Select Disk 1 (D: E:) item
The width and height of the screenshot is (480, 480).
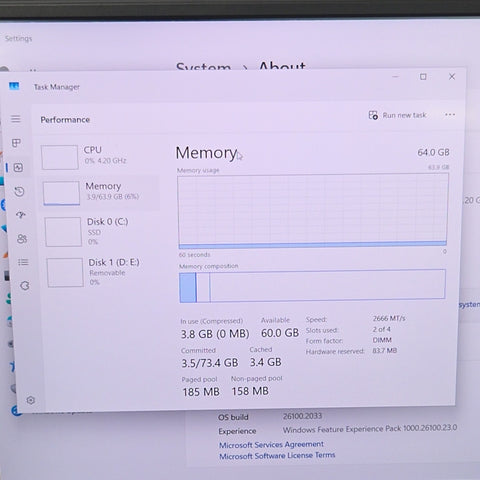(x=103, y=272)
